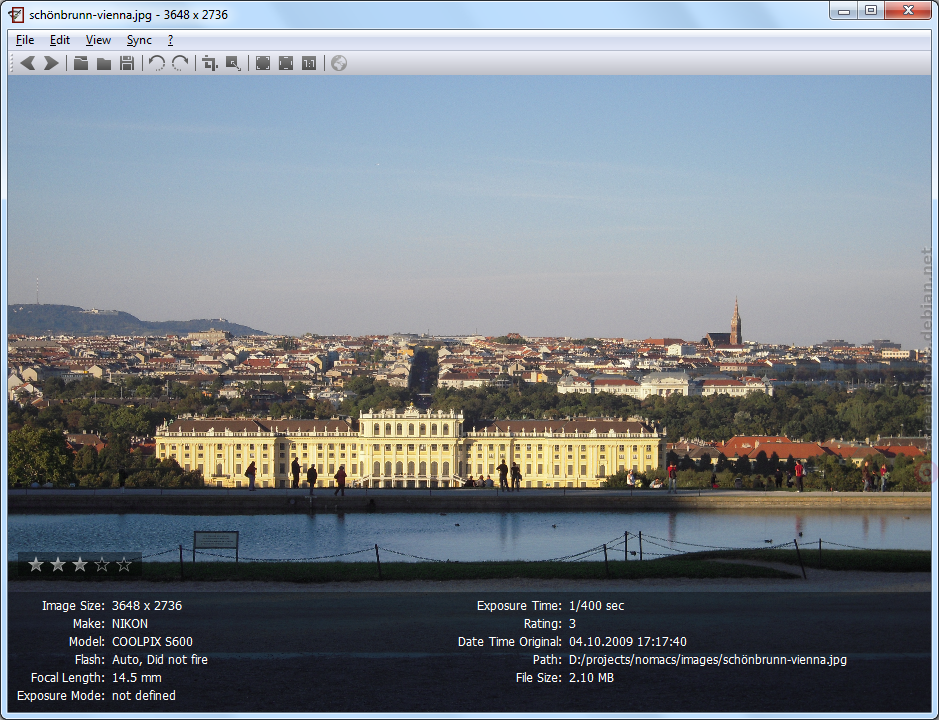Set the rating to four stars

coord(102,564)
